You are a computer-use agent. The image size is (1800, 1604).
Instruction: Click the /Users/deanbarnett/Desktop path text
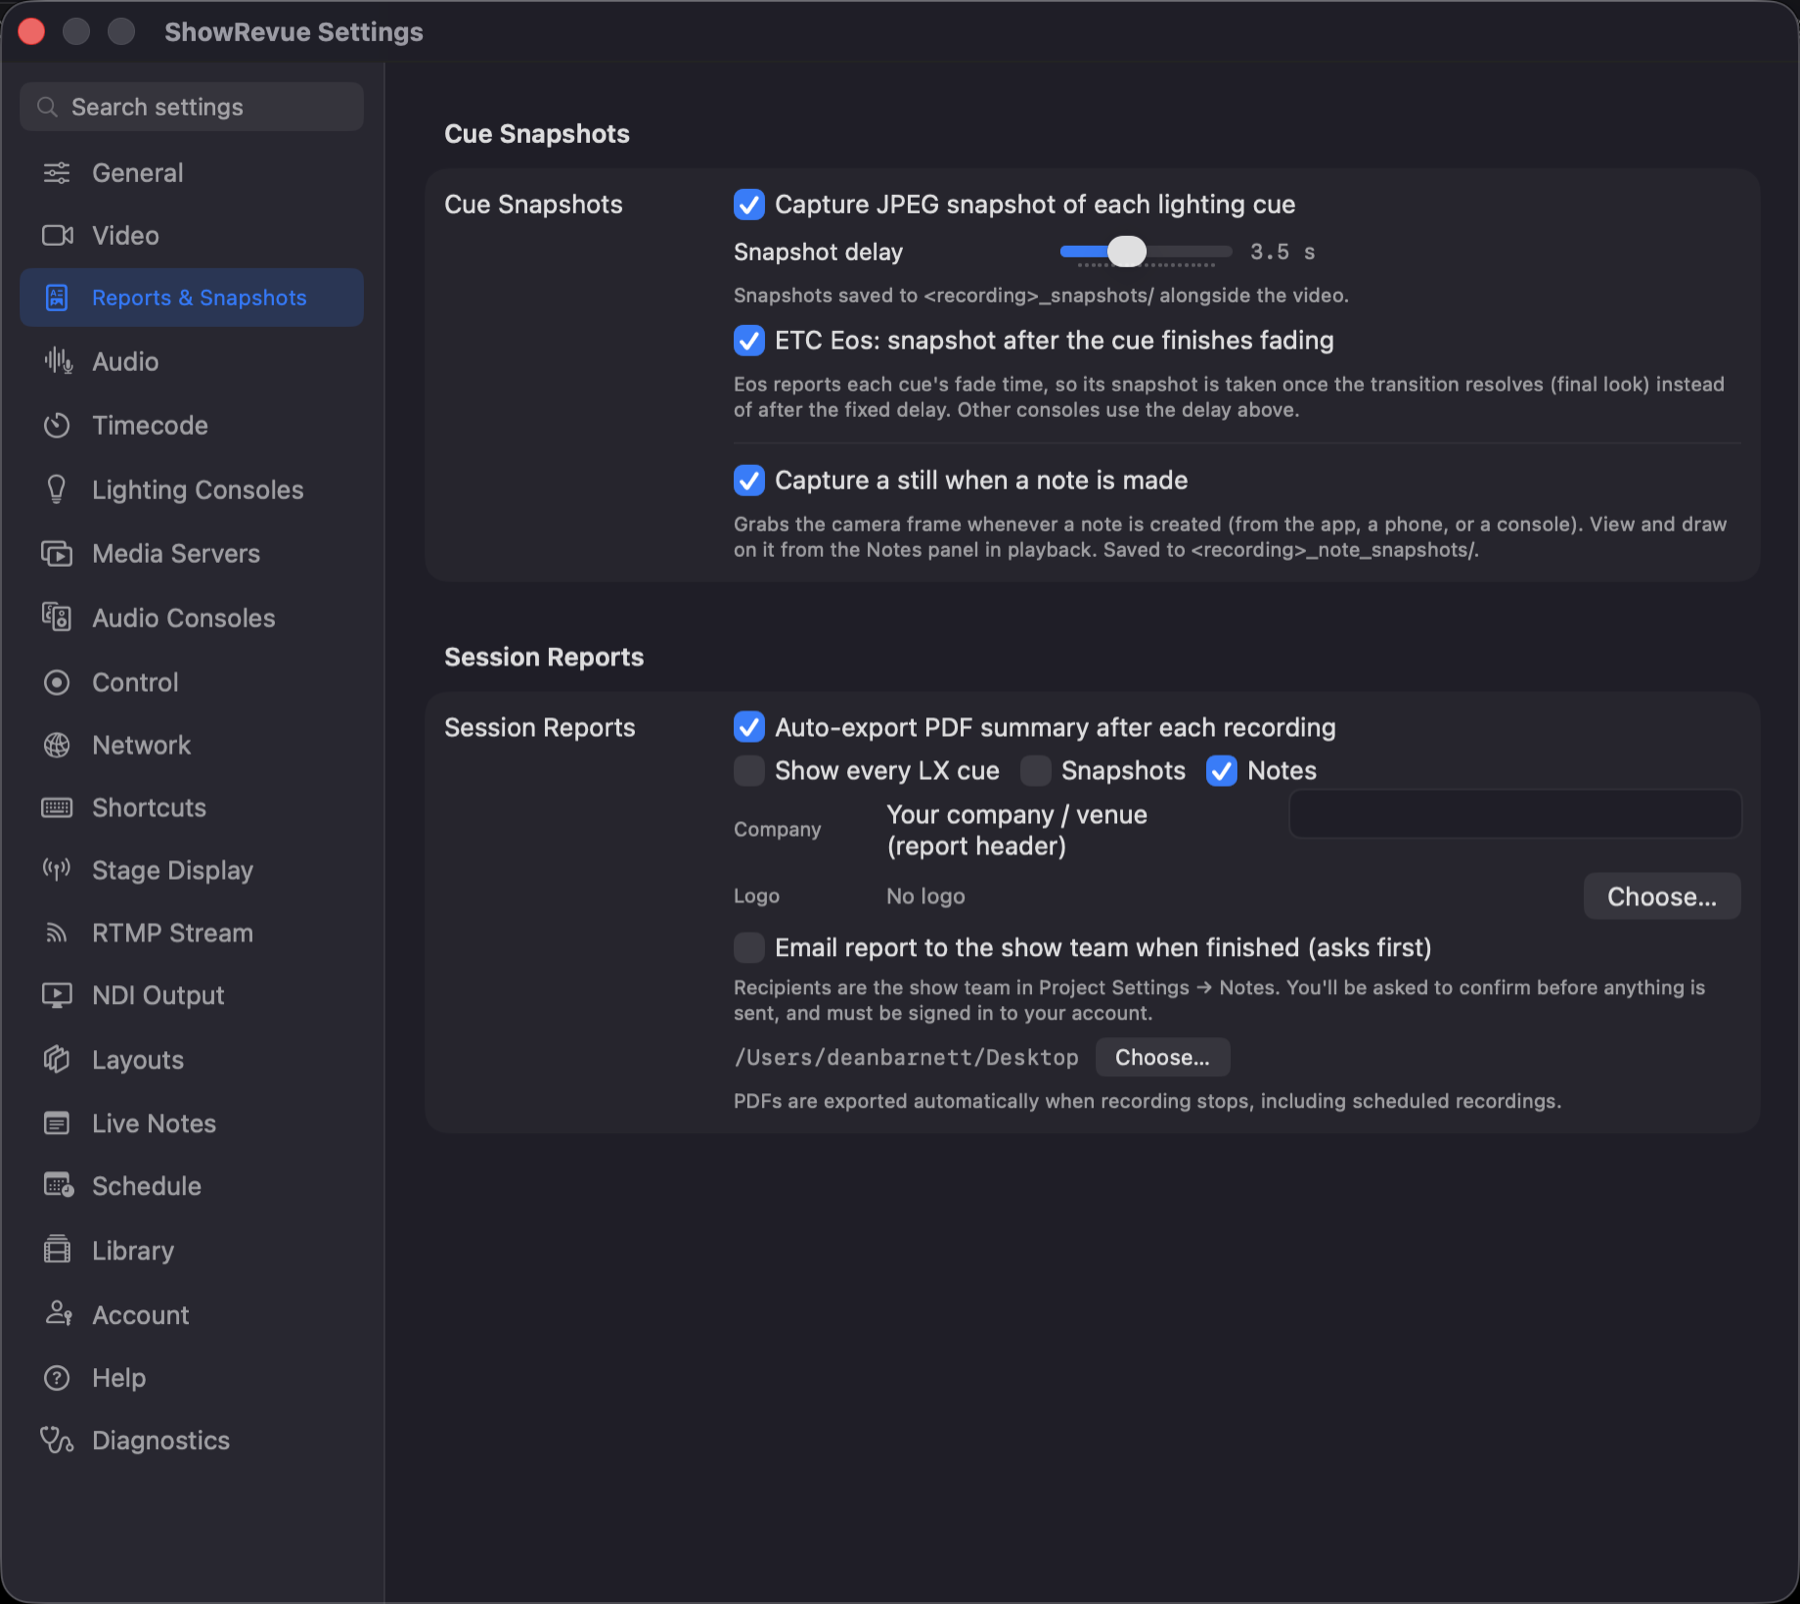tap(907, 1057)
